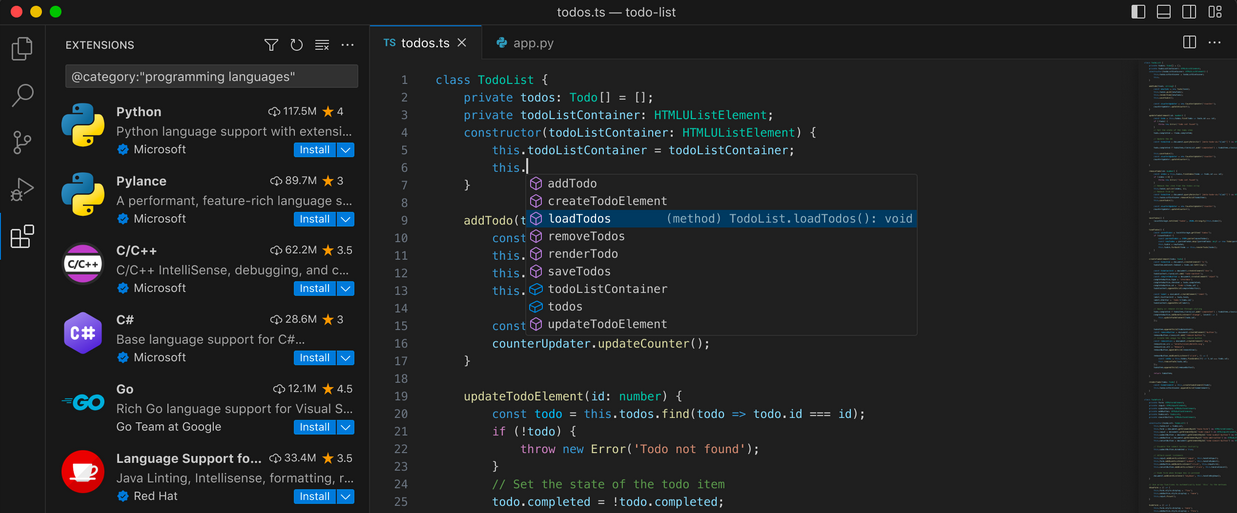Open Source Control view icon
This screenshot has height=513, width=1237.
tap(22, 142)
